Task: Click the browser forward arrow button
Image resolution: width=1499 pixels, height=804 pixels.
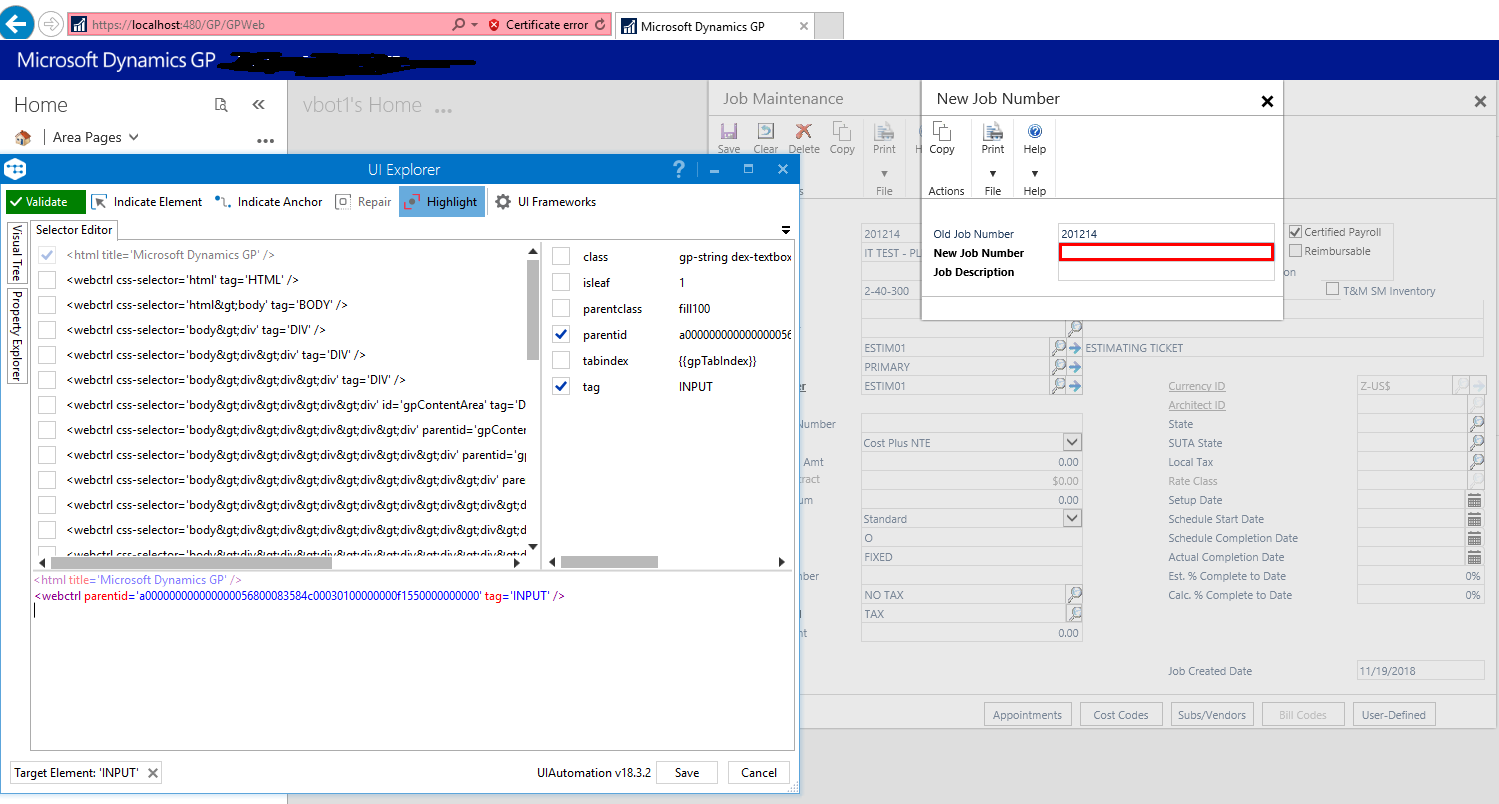Action: coord(50,23)
